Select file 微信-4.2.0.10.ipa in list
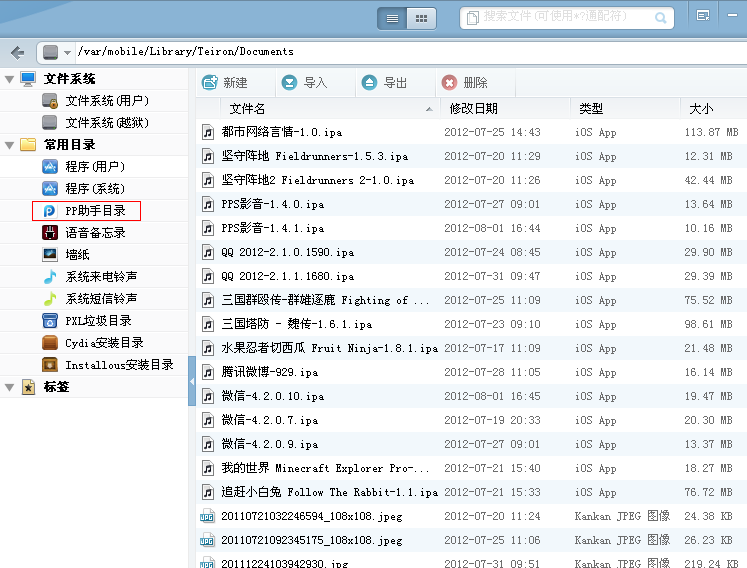This screenshot has width=747, height=568. coord(272,396)
